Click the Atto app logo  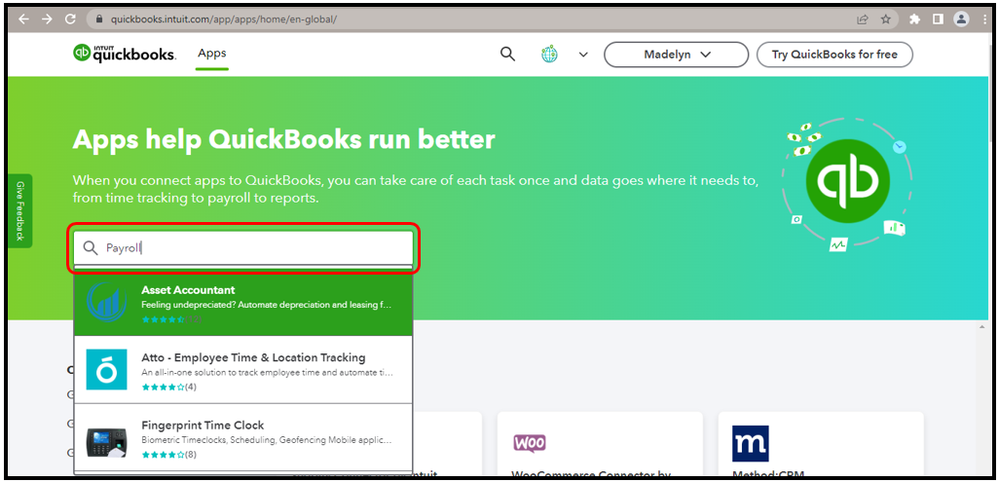click(106, 370)
